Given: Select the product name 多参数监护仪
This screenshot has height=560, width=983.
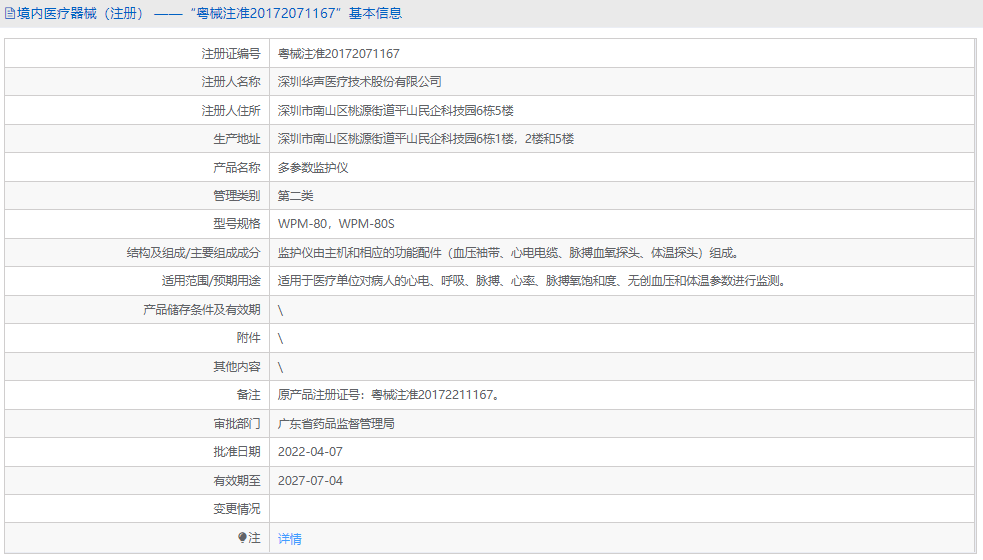Looking at the screenshot, I should [x=313, y=167].
